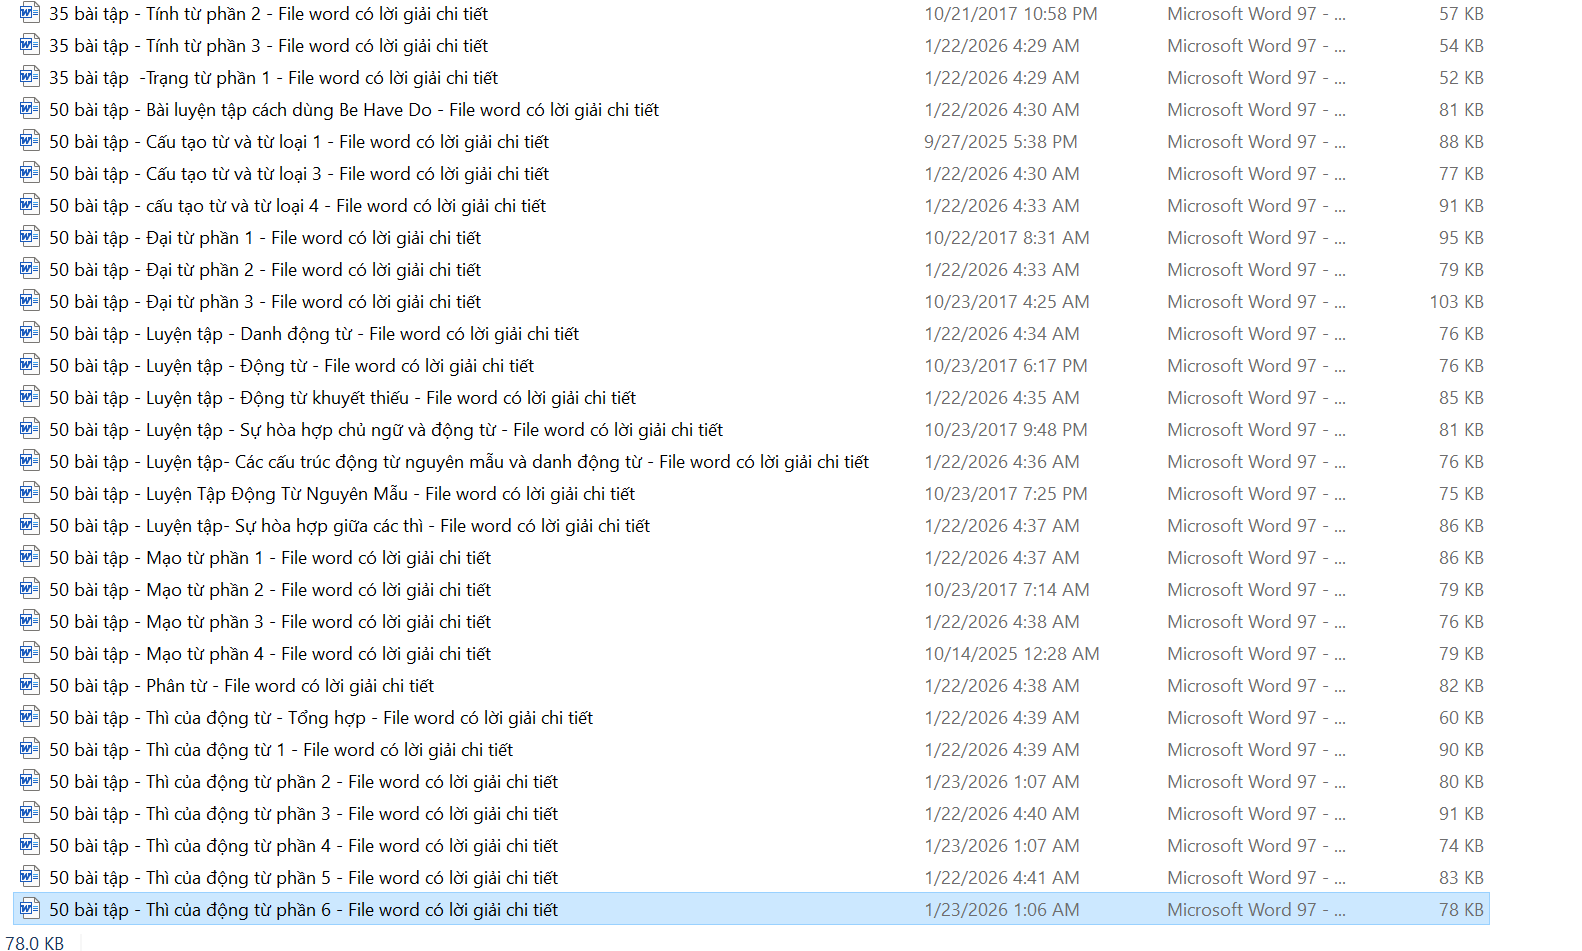Viewport: 1582px width, 951px height.
Task: Select file Mạo từ phần 2
Action: [x=269, y=590]
